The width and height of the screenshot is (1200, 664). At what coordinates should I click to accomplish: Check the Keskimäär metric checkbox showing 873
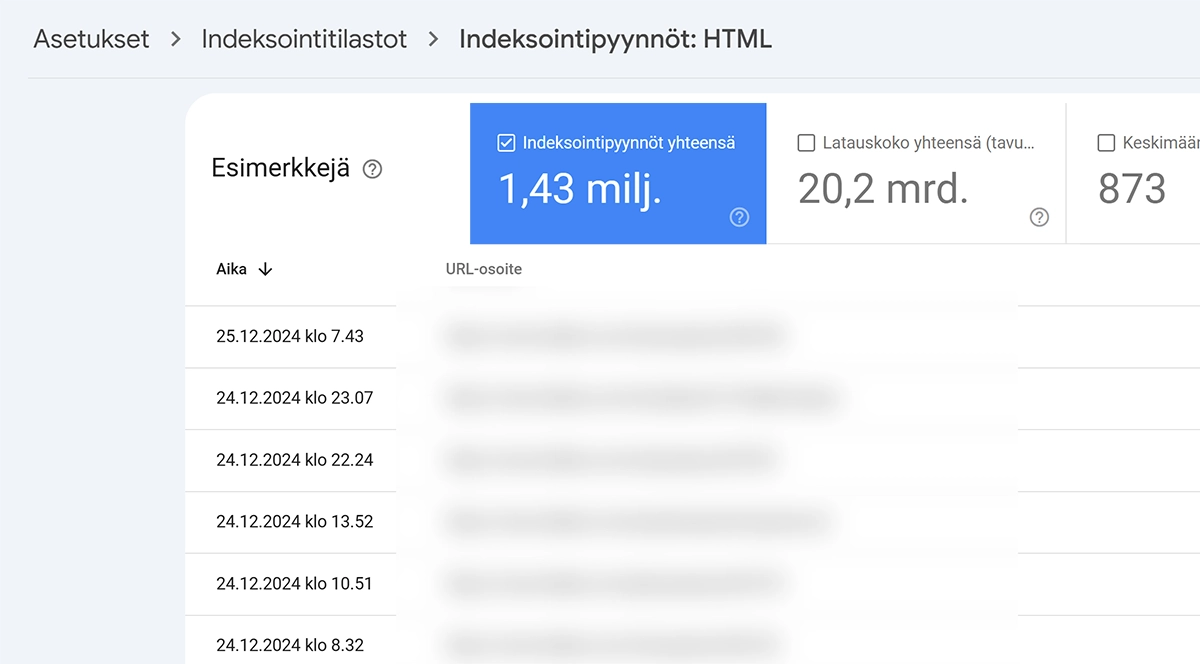point(1107,143)
